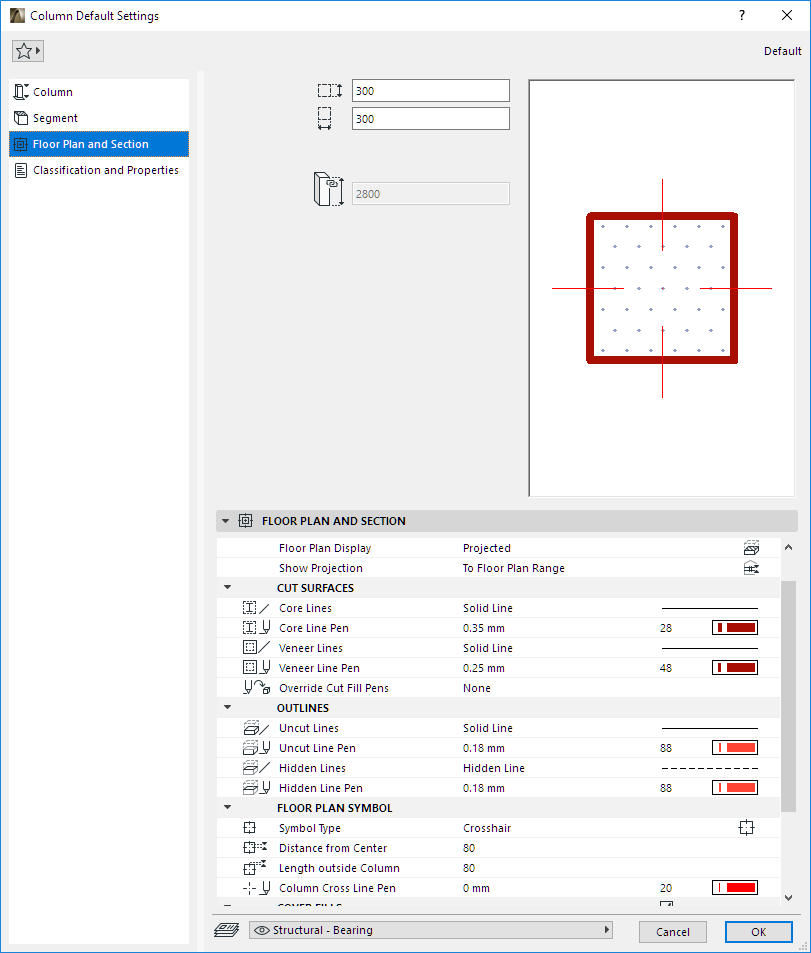Click the Uncut Lines row icon
Viewport: 811px width, 953px height.
coord(256,728)
